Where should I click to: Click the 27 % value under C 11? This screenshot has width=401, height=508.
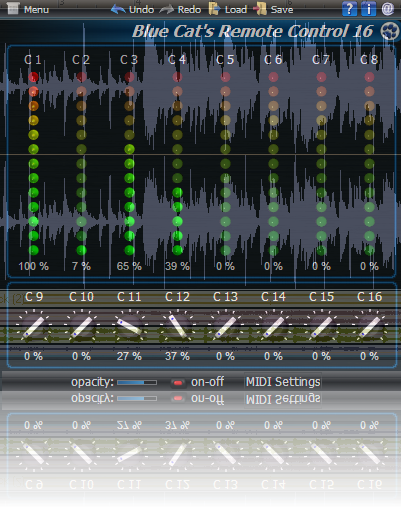[129, 356]
